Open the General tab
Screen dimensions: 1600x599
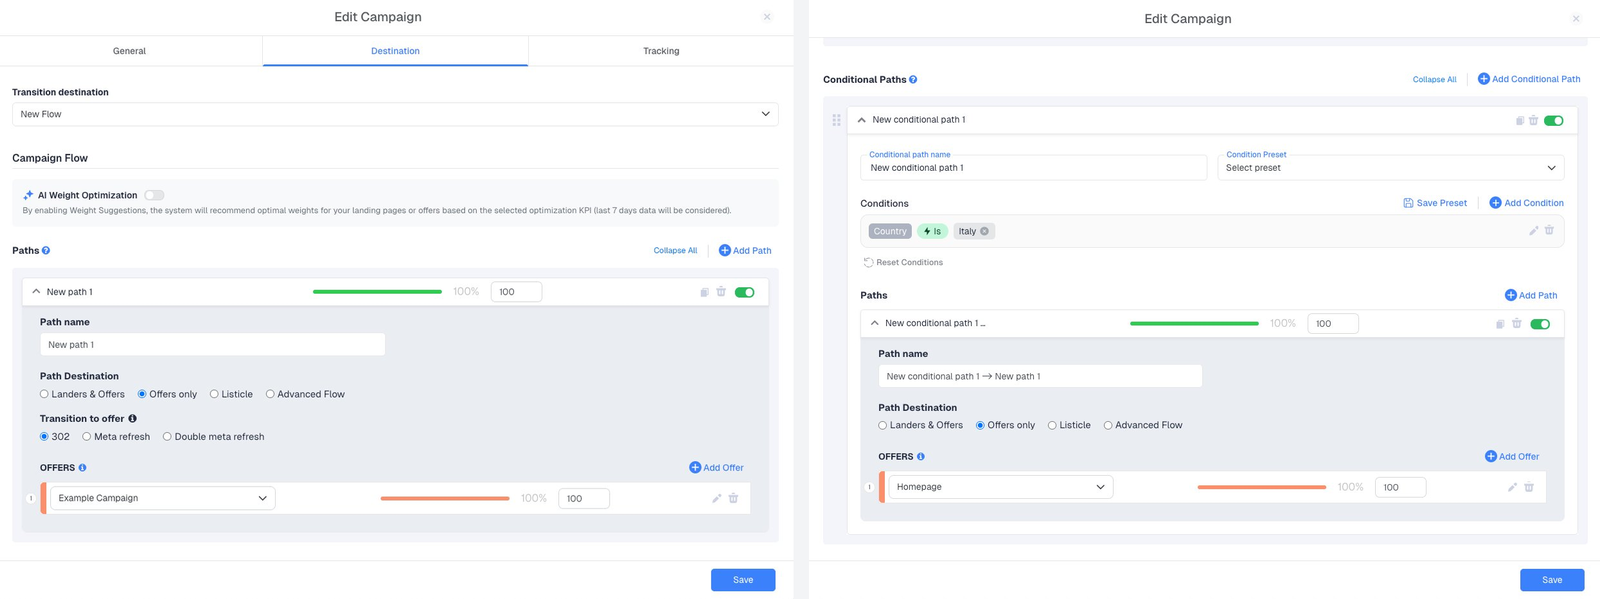tap(129, 51)
